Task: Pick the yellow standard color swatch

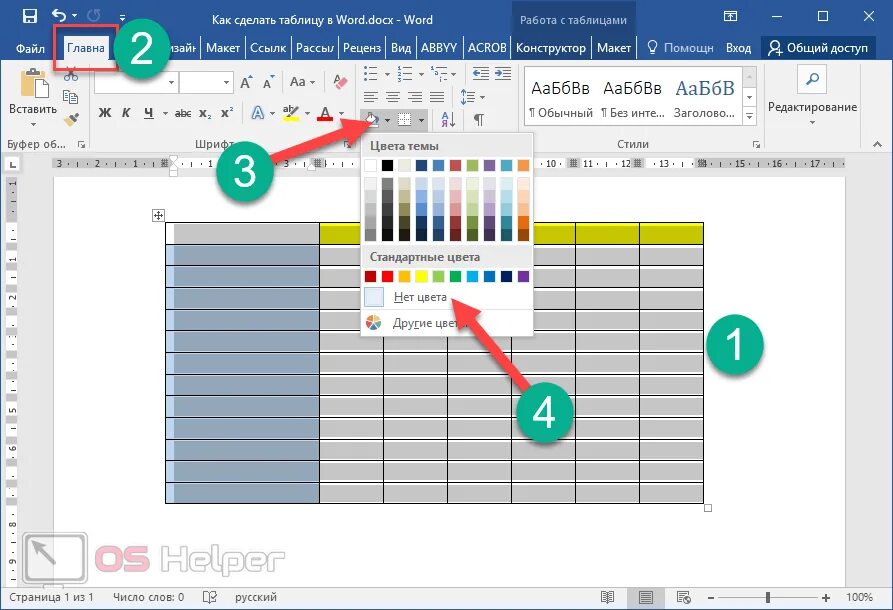Action: pos(421,277)
